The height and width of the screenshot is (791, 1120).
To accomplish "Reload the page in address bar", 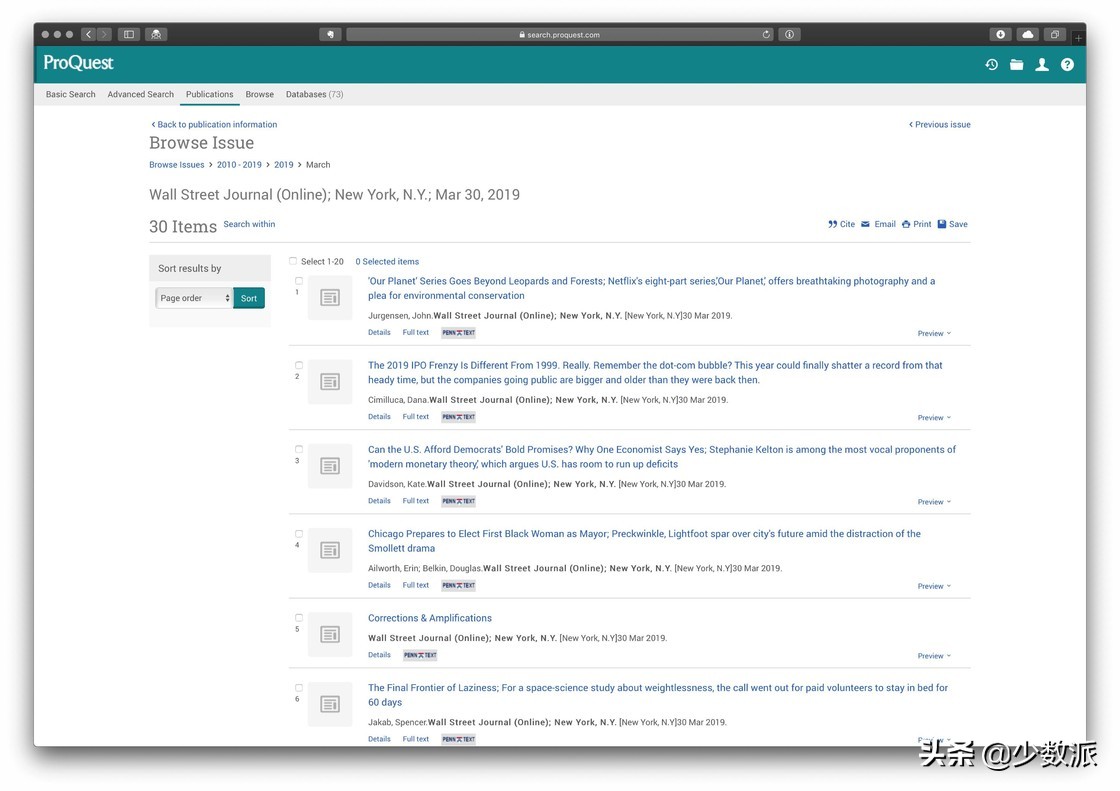I will click(x=766, y=34).
